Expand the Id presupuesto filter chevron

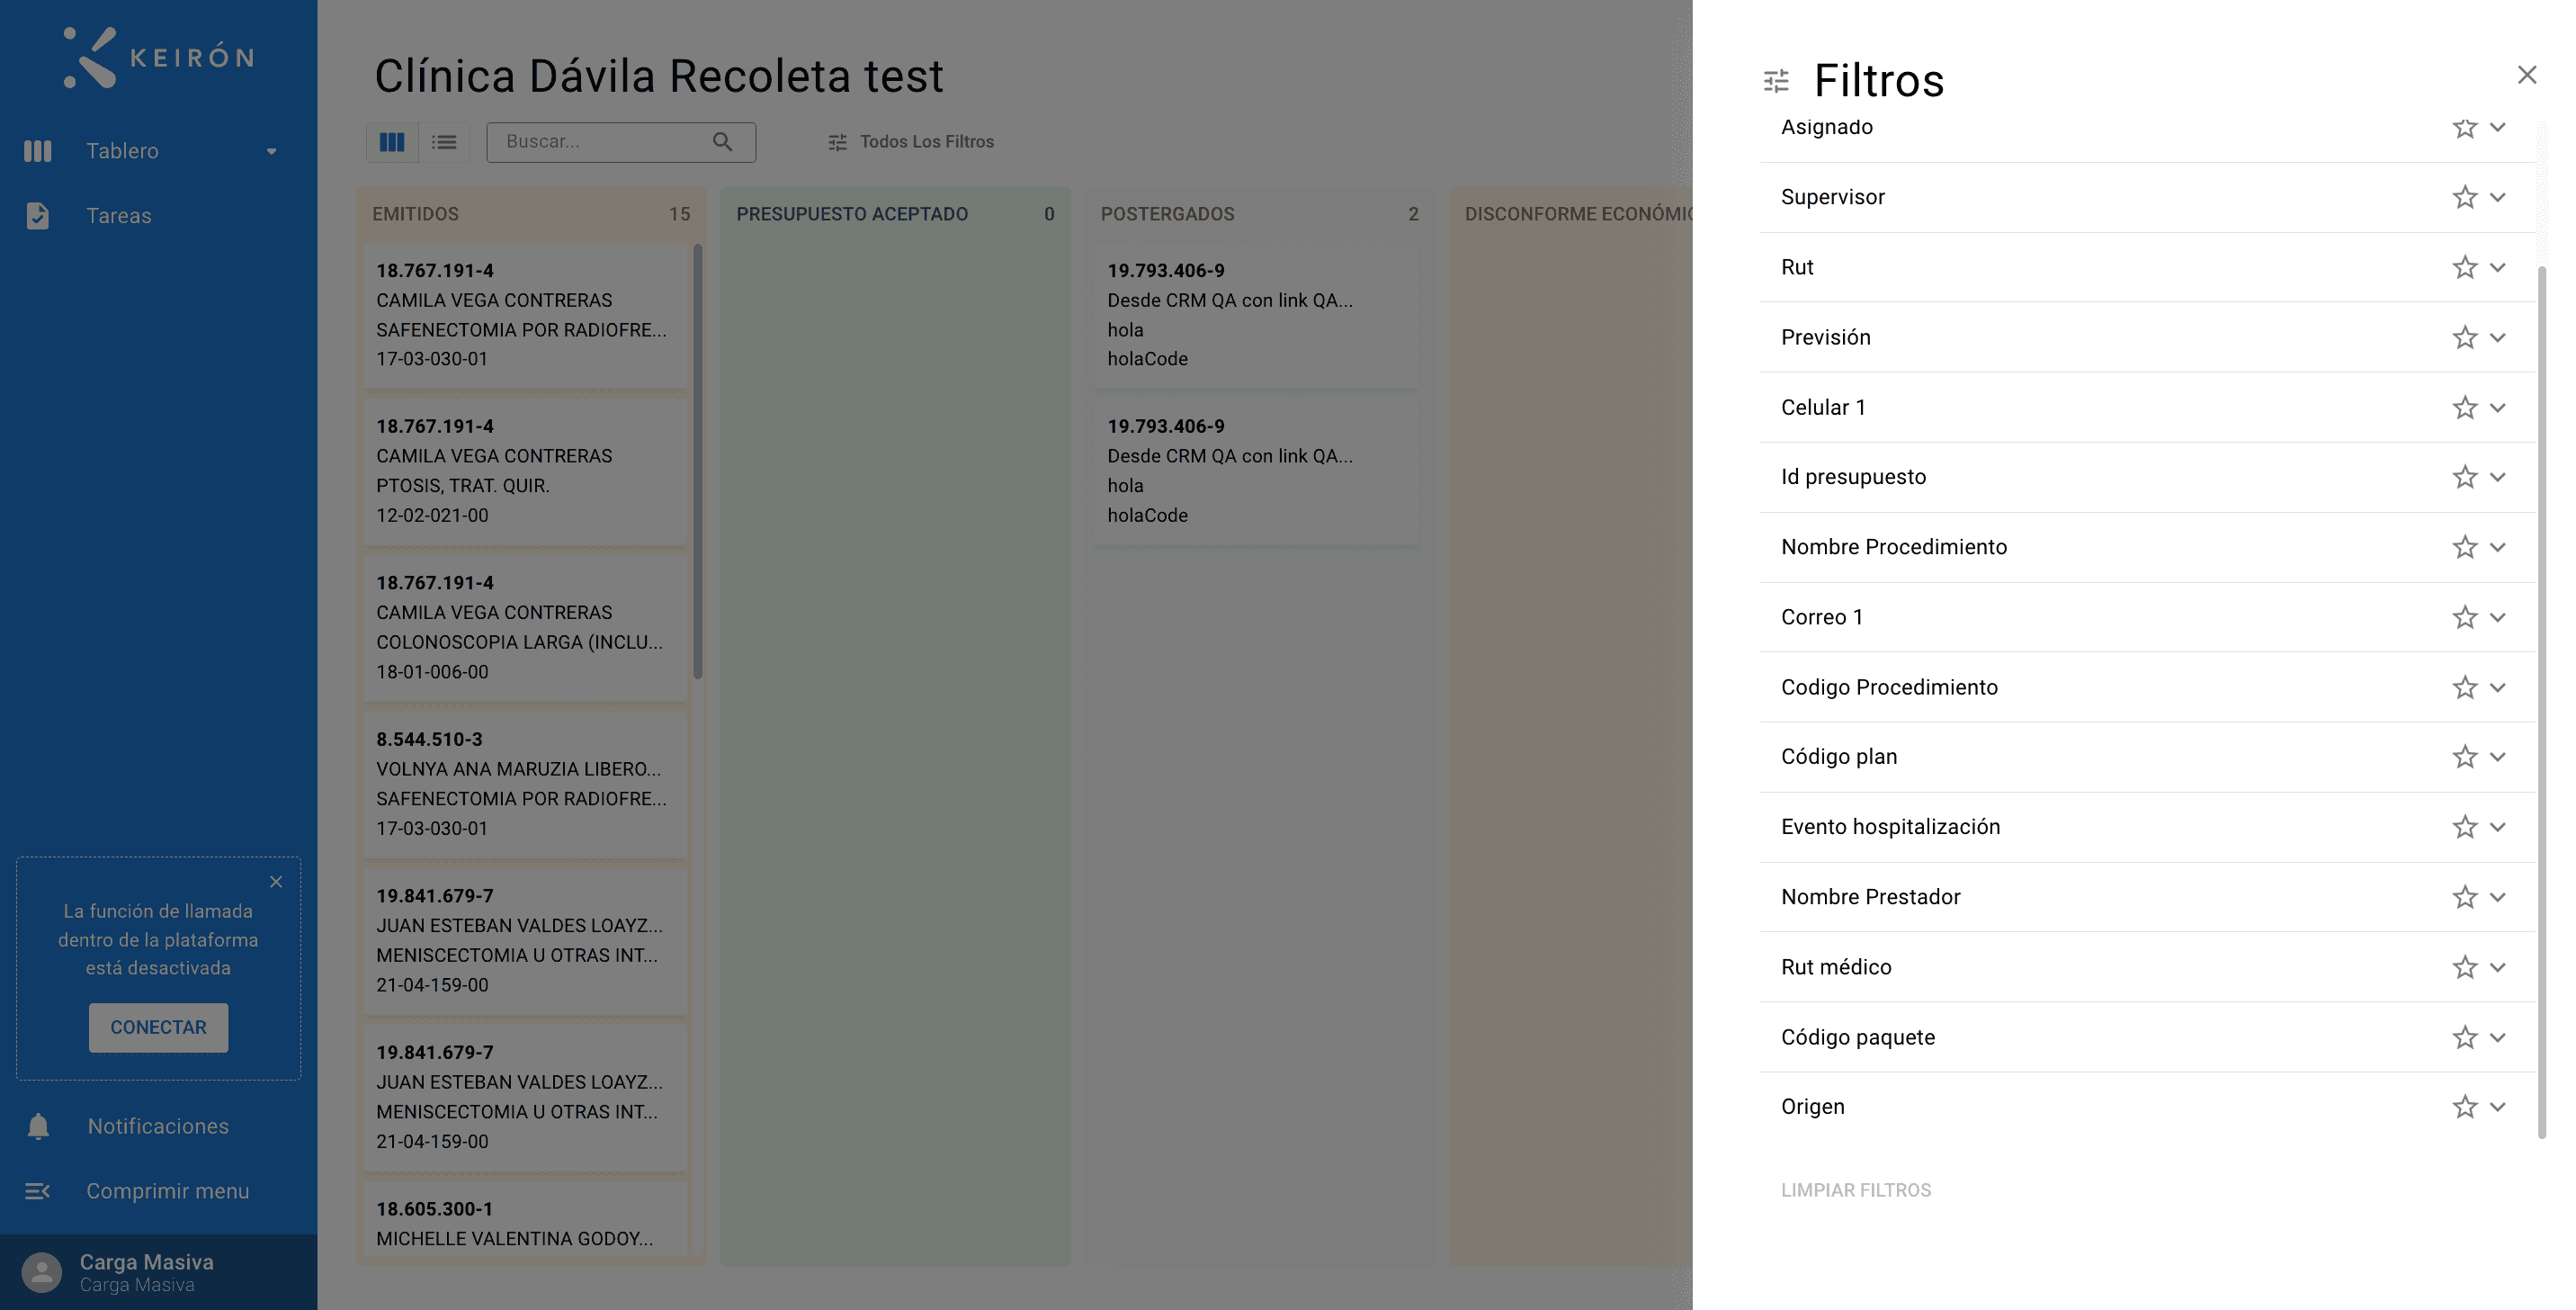tap(2497, 477)
